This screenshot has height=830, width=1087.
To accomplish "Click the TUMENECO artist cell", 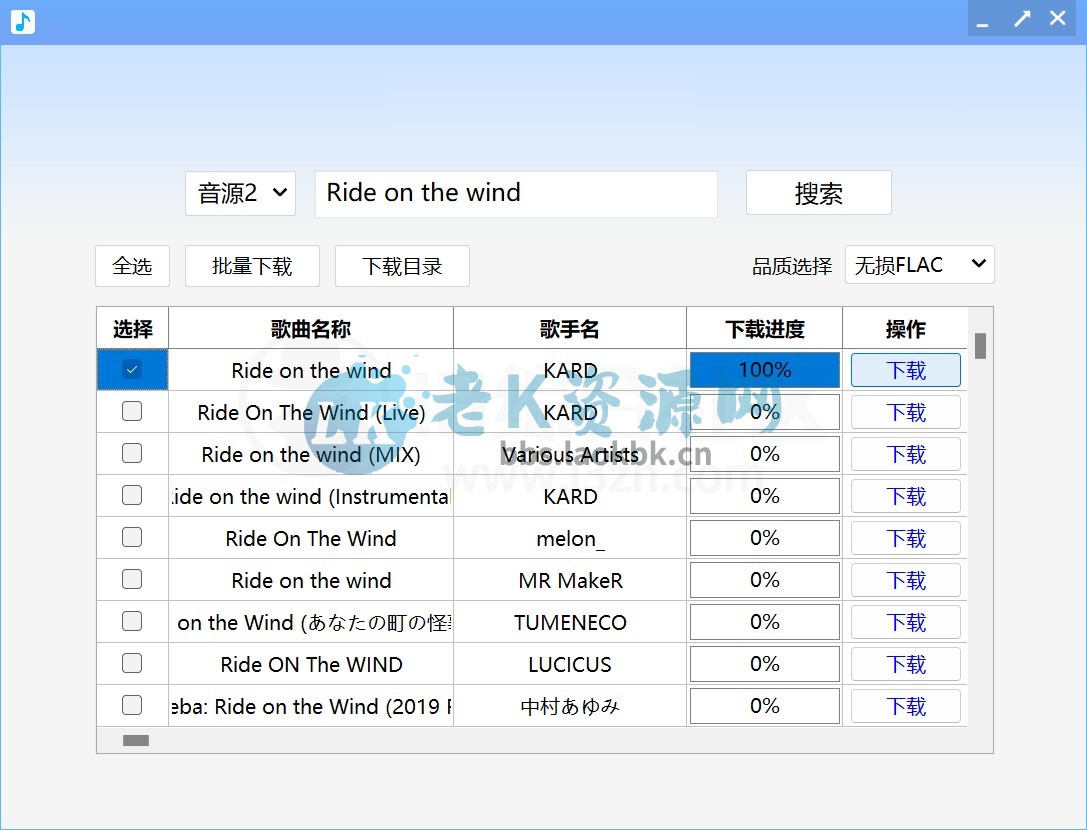I will pos(570,623).
